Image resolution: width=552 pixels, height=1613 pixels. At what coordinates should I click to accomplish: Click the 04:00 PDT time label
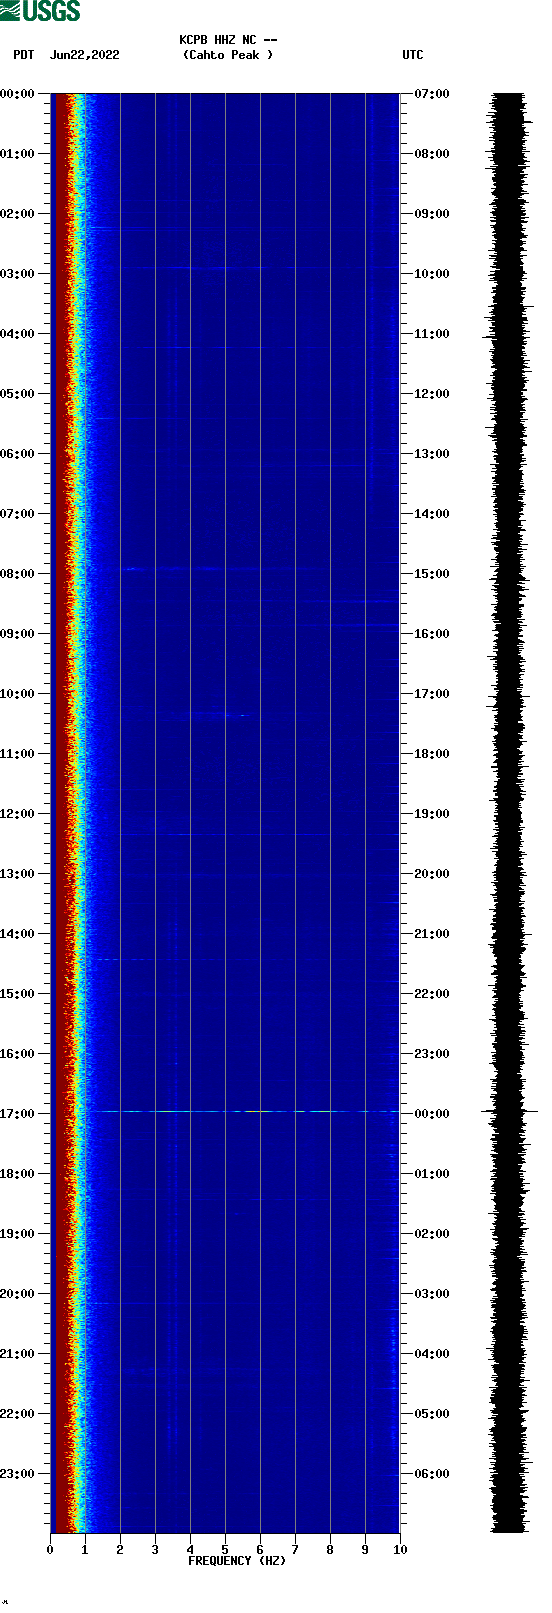click(18, 334)
